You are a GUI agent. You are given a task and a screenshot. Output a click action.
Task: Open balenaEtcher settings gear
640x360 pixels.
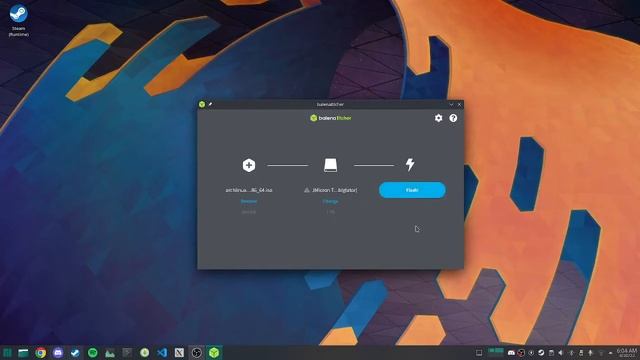pyautogui.click(x=438, y=118)
